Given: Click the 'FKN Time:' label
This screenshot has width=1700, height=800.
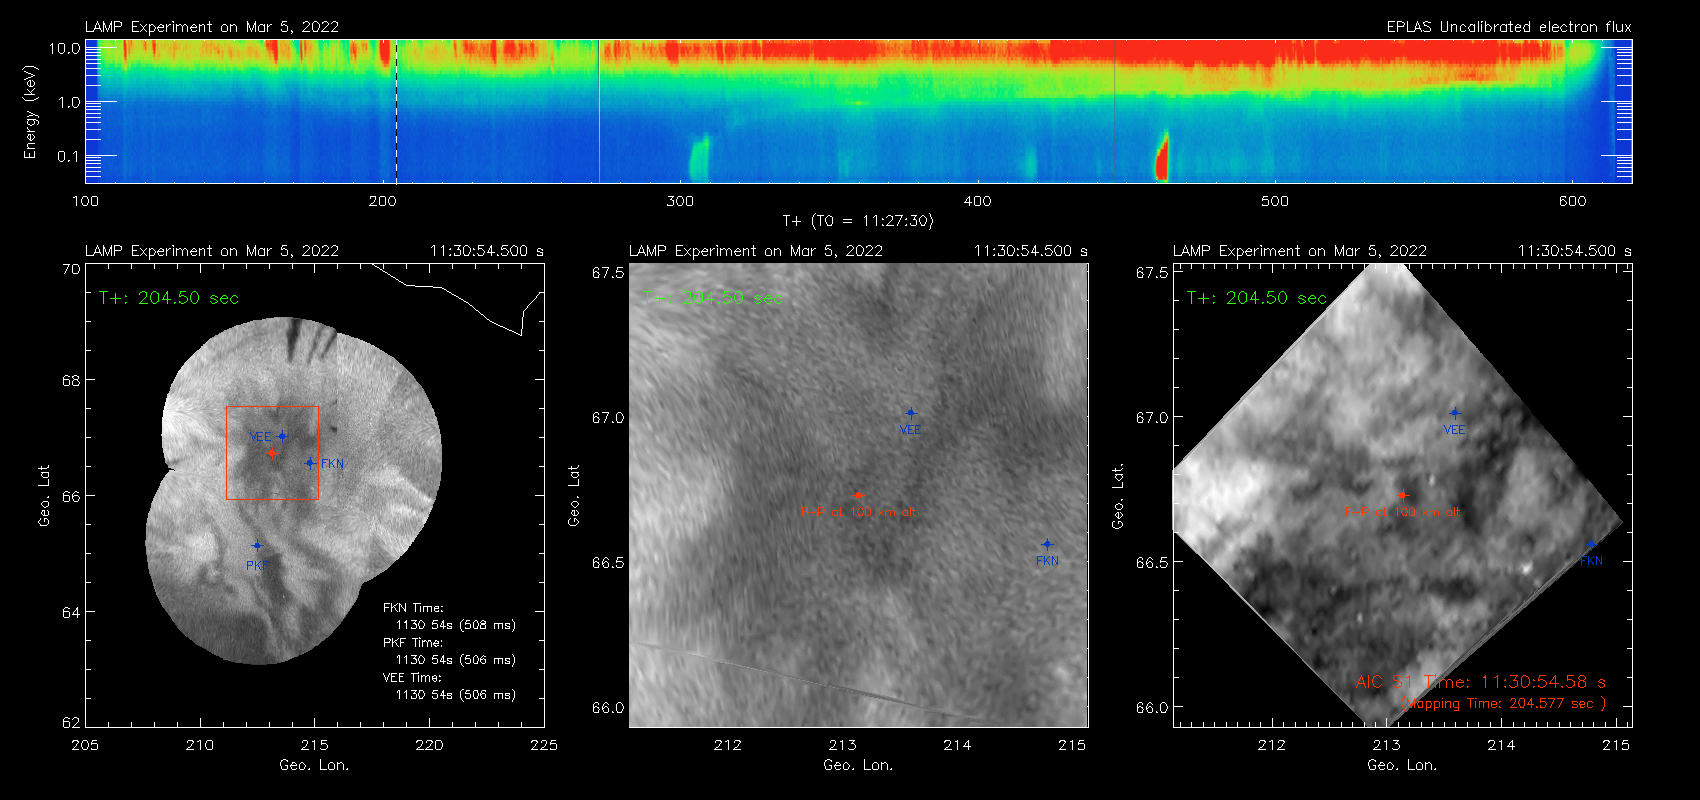Looking at the screenshot, I should tap(413, 608).
